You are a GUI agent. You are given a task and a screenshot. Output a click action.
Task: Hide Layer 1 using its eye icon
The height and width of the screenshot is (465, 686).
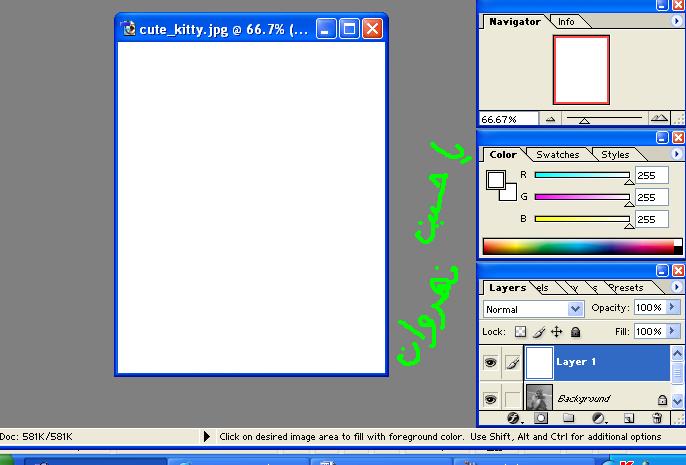point(490,363)
